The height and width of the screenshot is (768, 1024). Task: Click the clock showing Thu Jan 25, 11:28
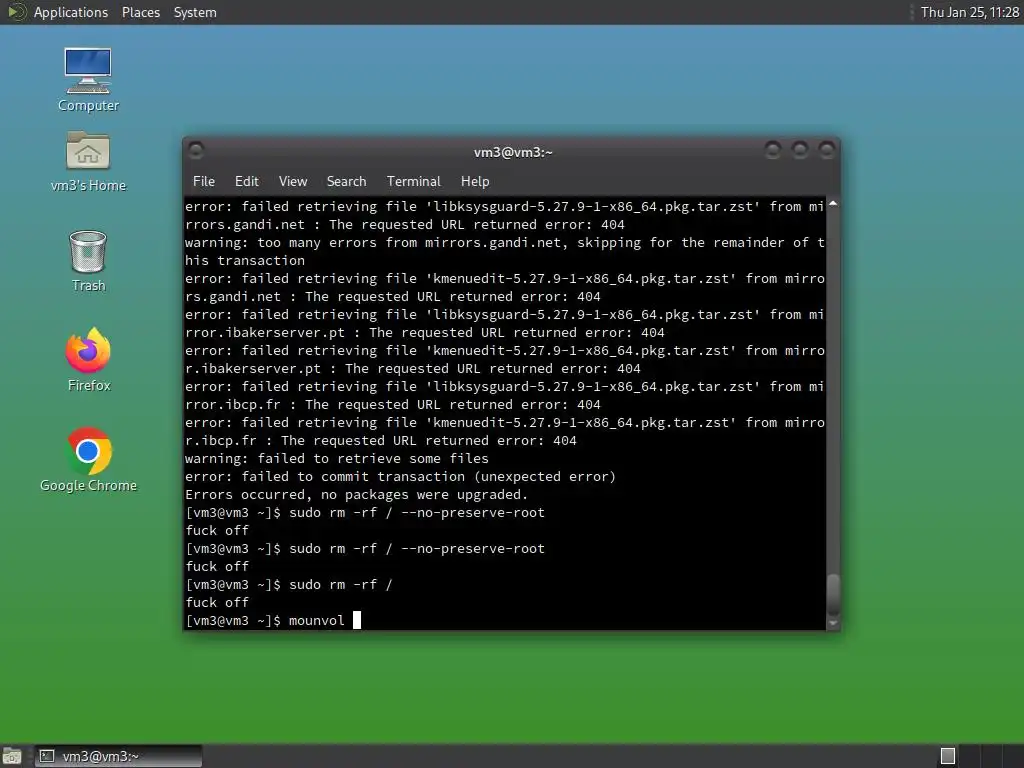969,12
